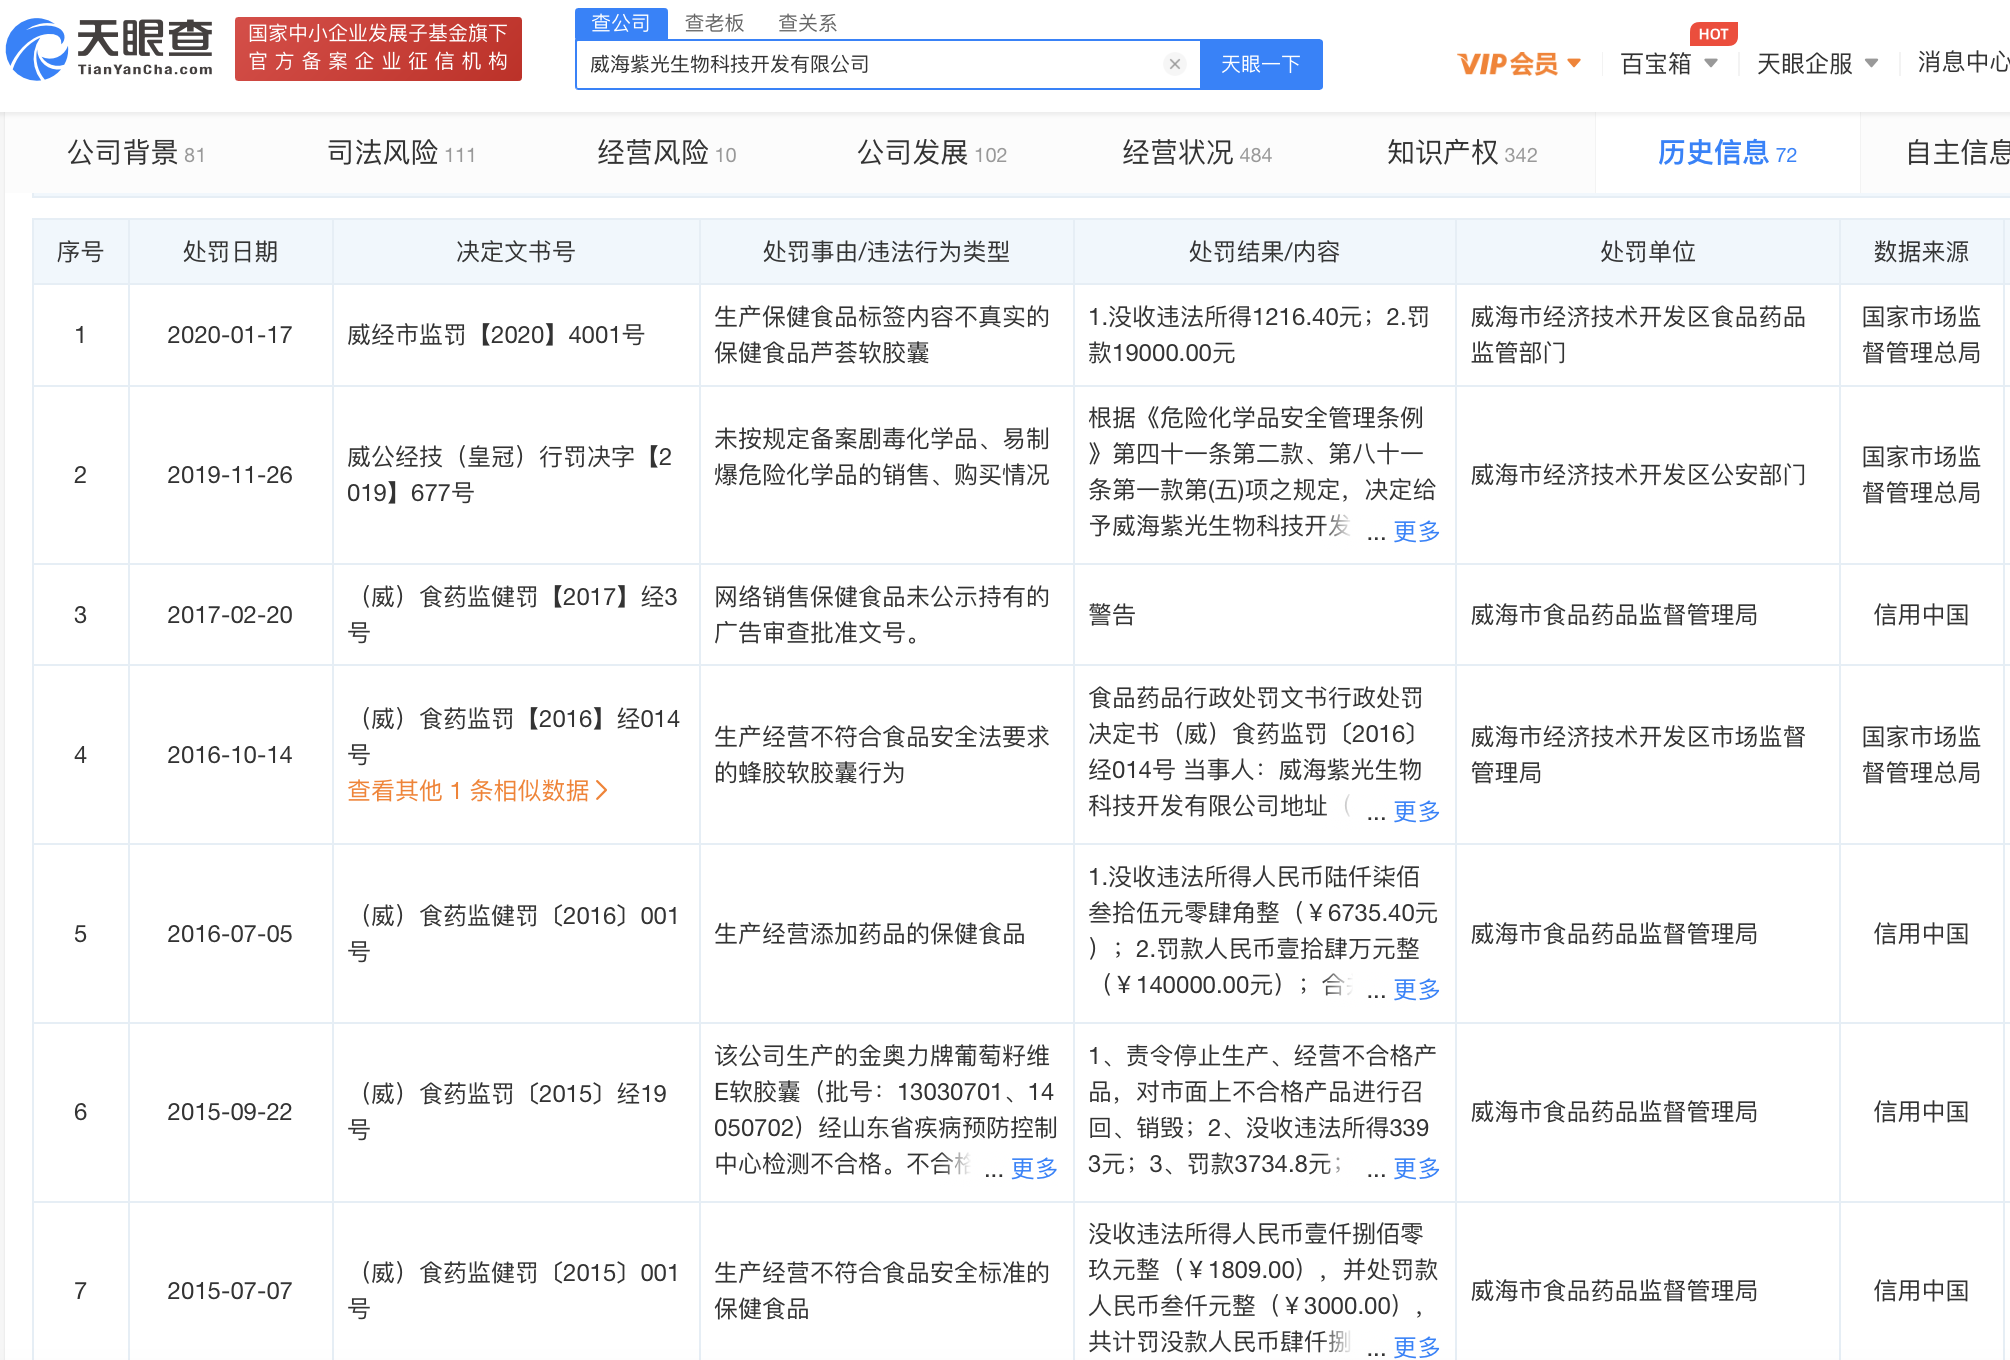Click the red 国家中小企业发展子基金旗下 banner
Screen dimensions: 2010x1360
378,48
